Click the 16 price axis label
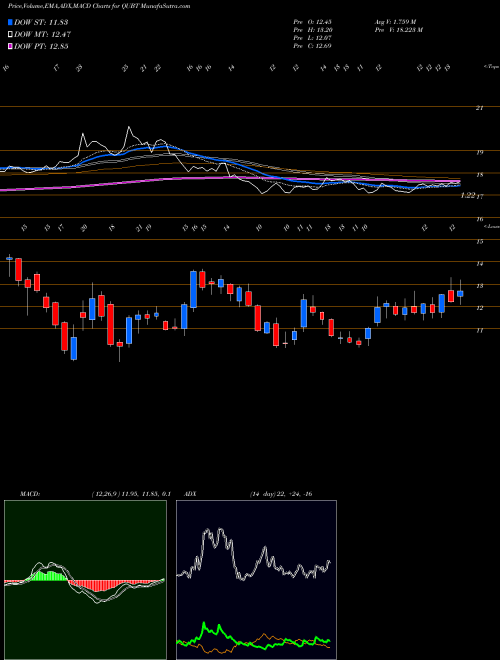 click(x=479, y=219)
